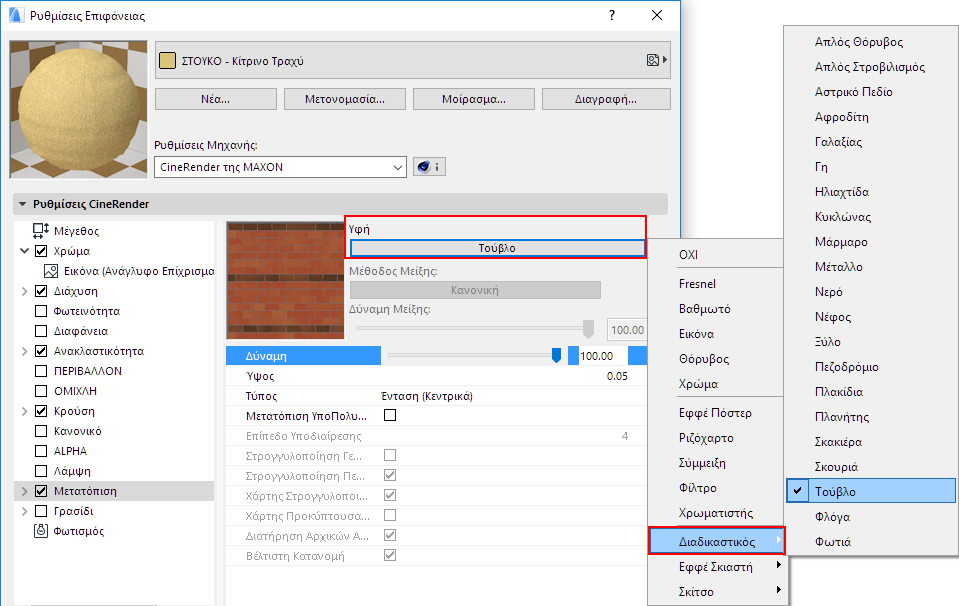Image resolution: width=959 pixels, height=606 pixels.
Task: Toggle the Χρώμα channel checkbox
Action: (41, 251)
